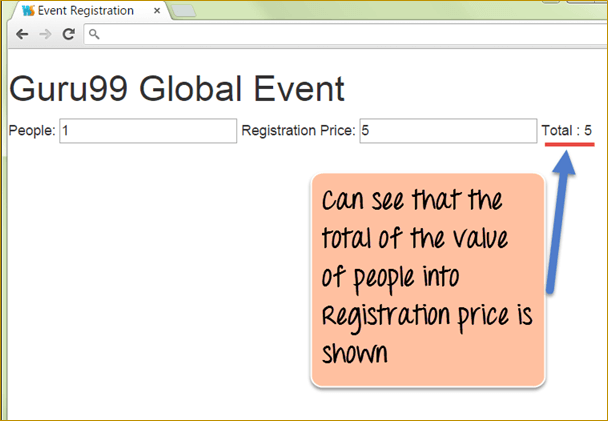
Task: Open a new browser tab
Action: click(185, 11)
